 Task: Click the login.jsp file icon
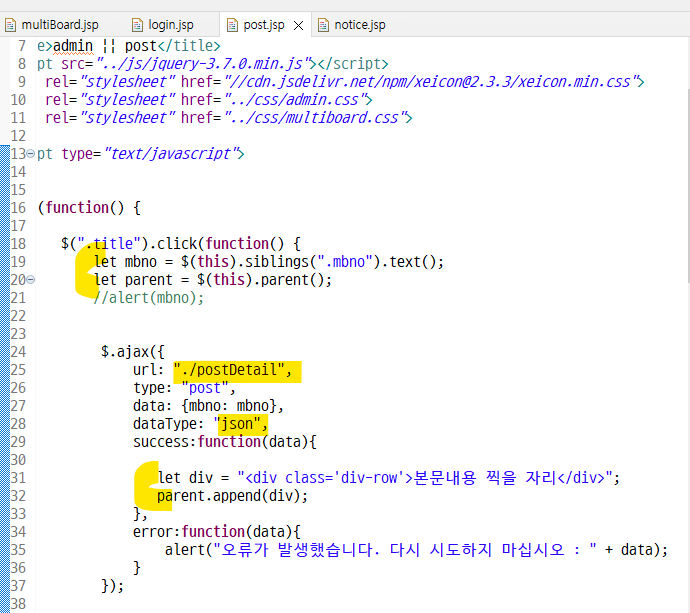point(137,25)
